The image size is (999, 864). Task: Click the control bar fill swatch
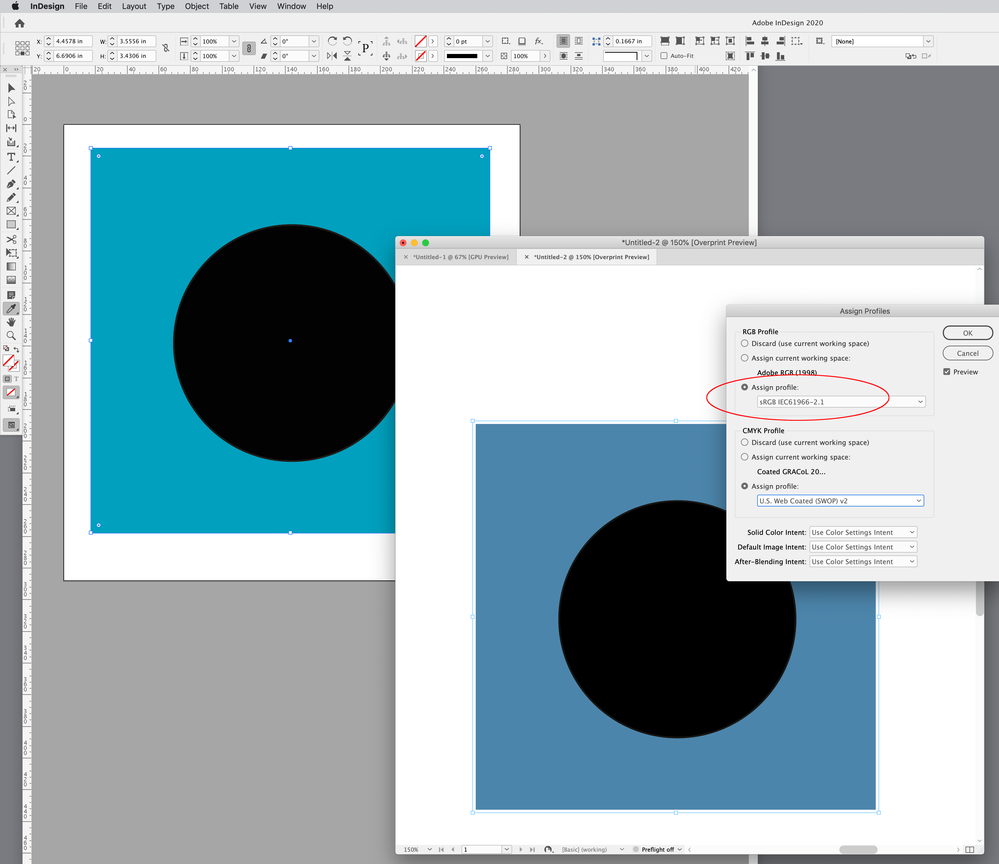(x=420, y=41)
